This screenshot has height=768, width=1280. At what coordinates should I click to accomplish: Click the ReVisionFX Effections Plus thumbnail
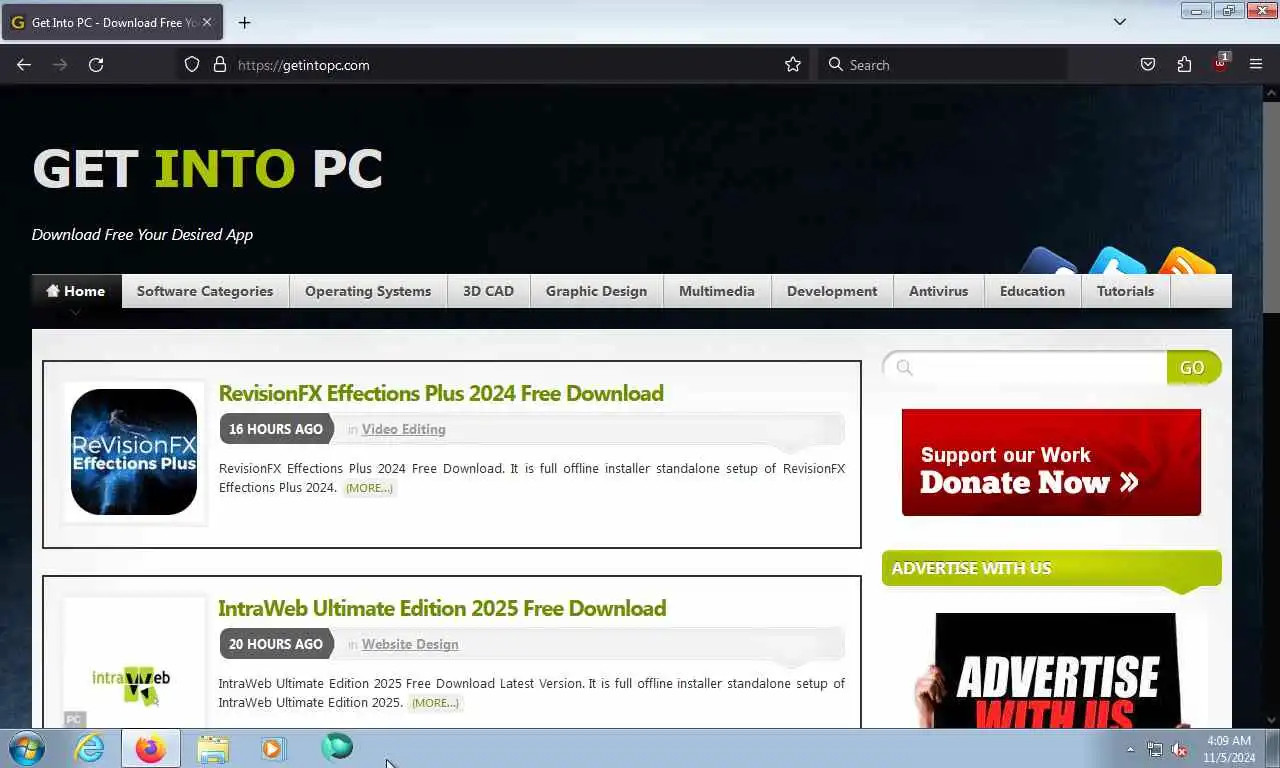tap(134, 452)
